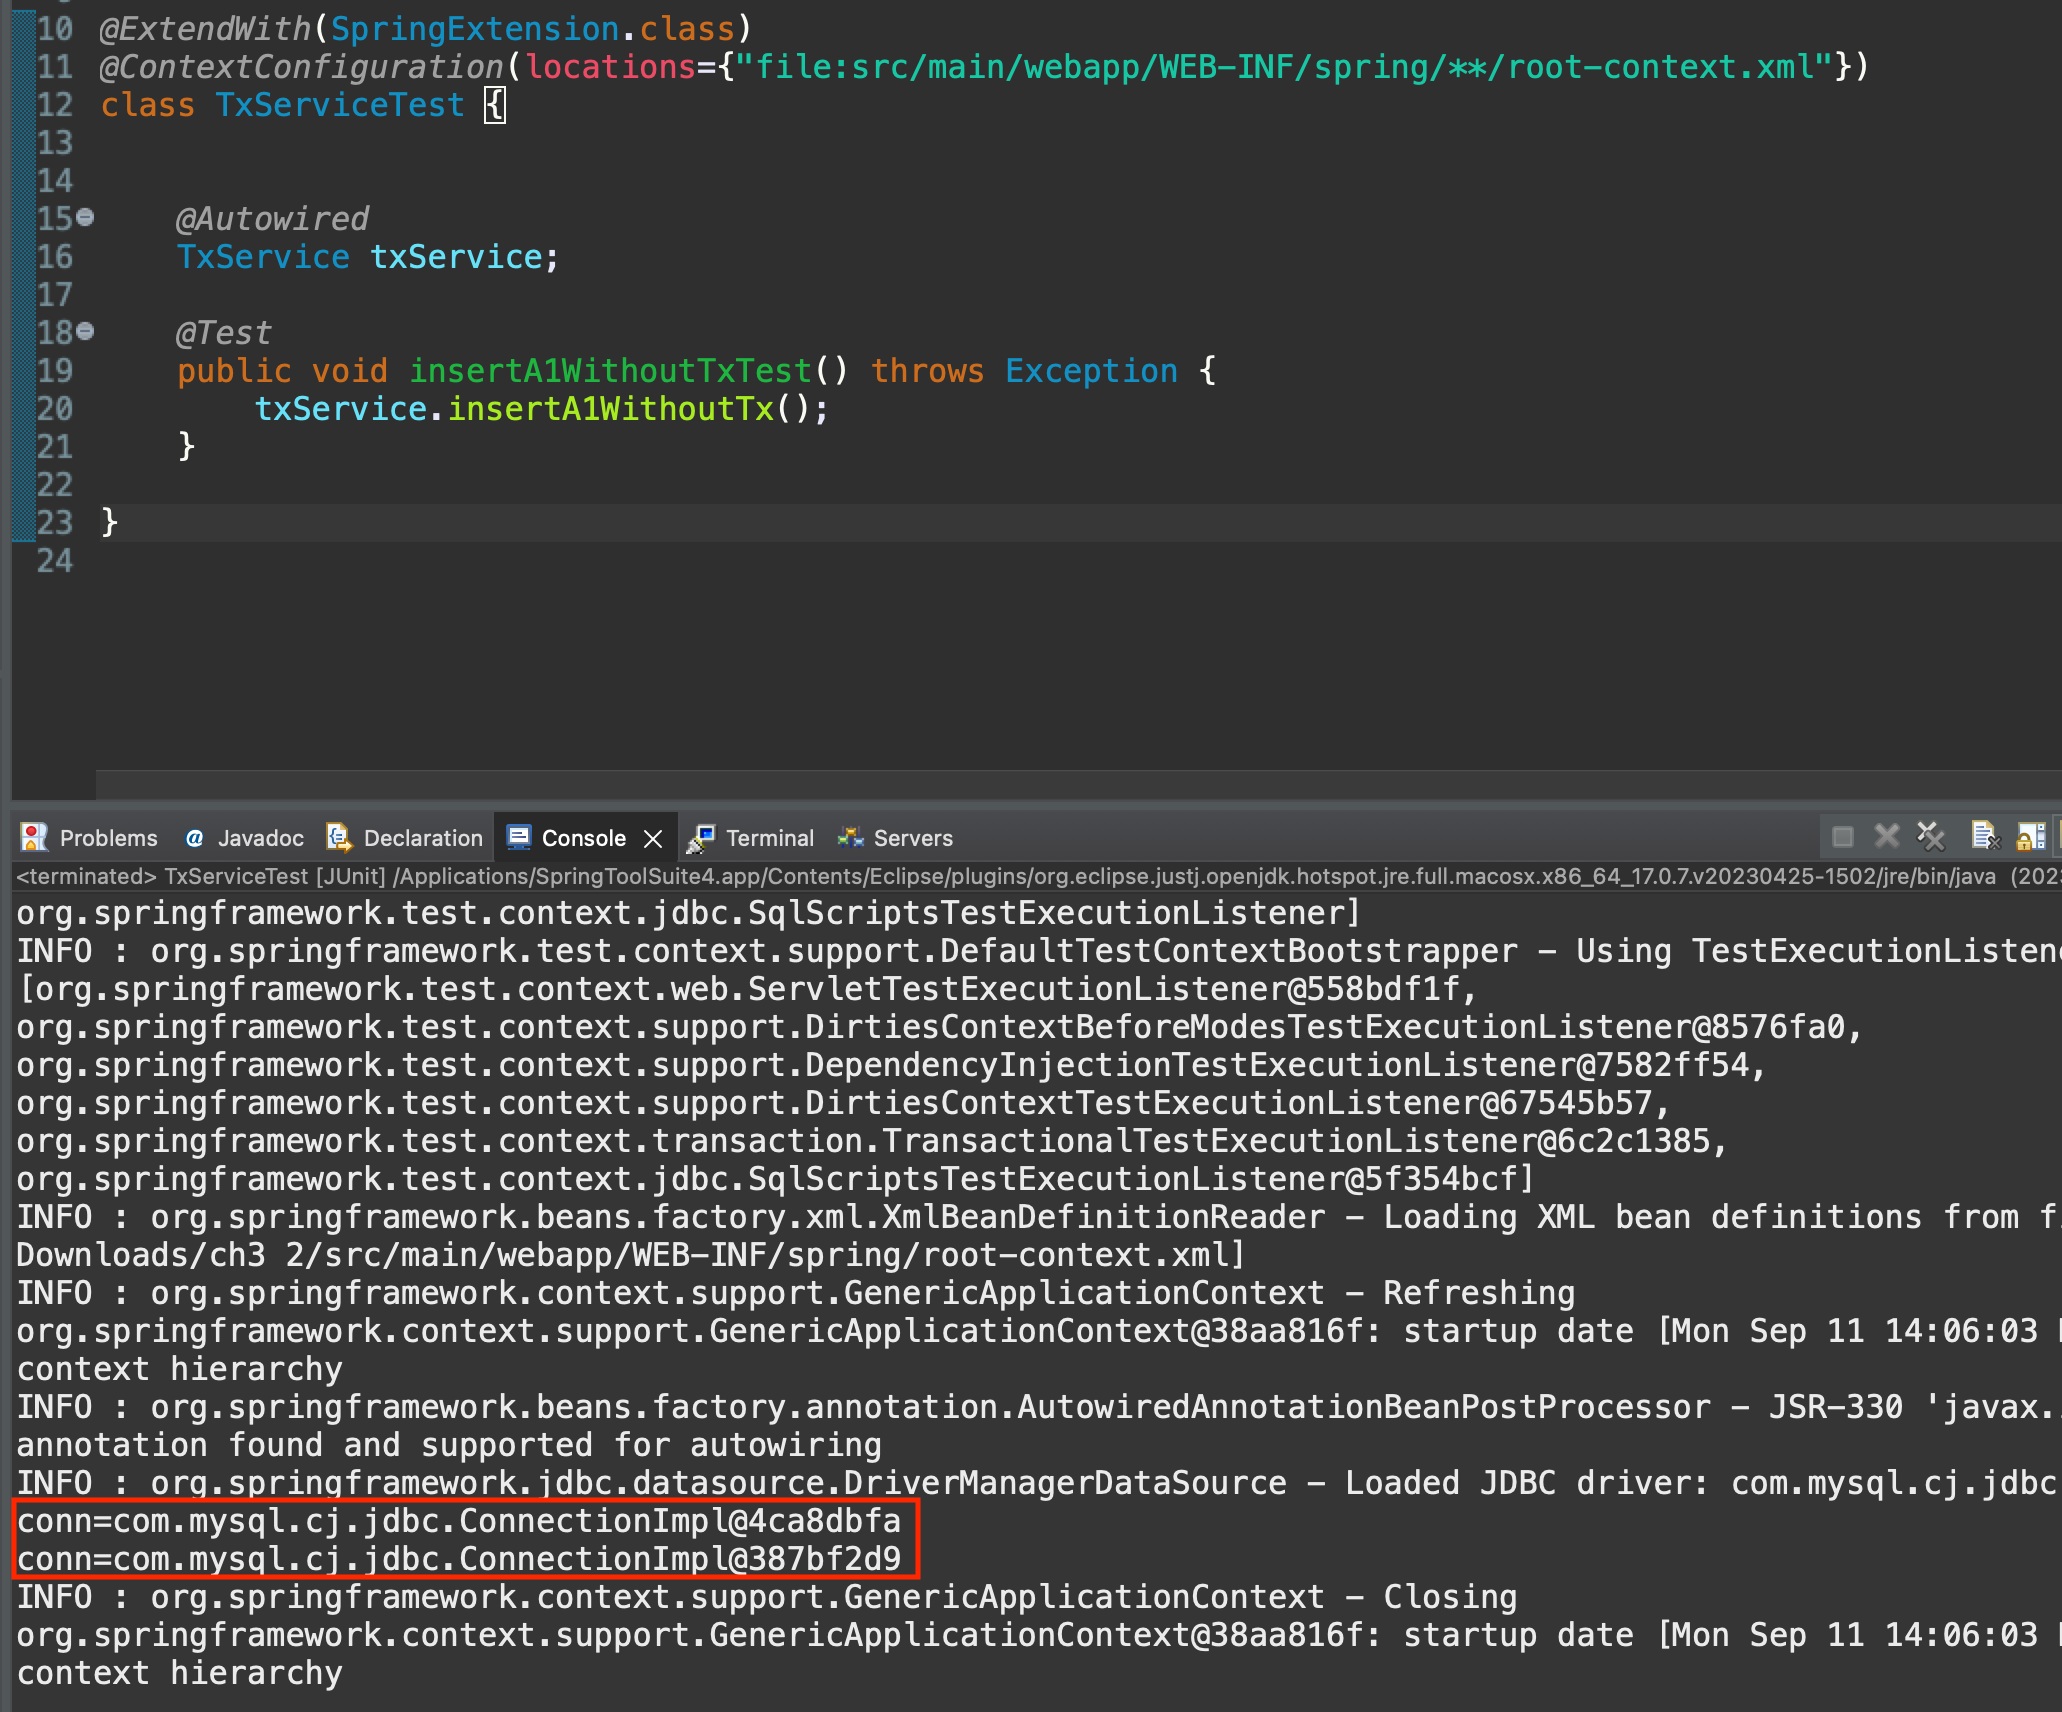
Task: Close the Console tab with its X
Action: coord(653,839)
